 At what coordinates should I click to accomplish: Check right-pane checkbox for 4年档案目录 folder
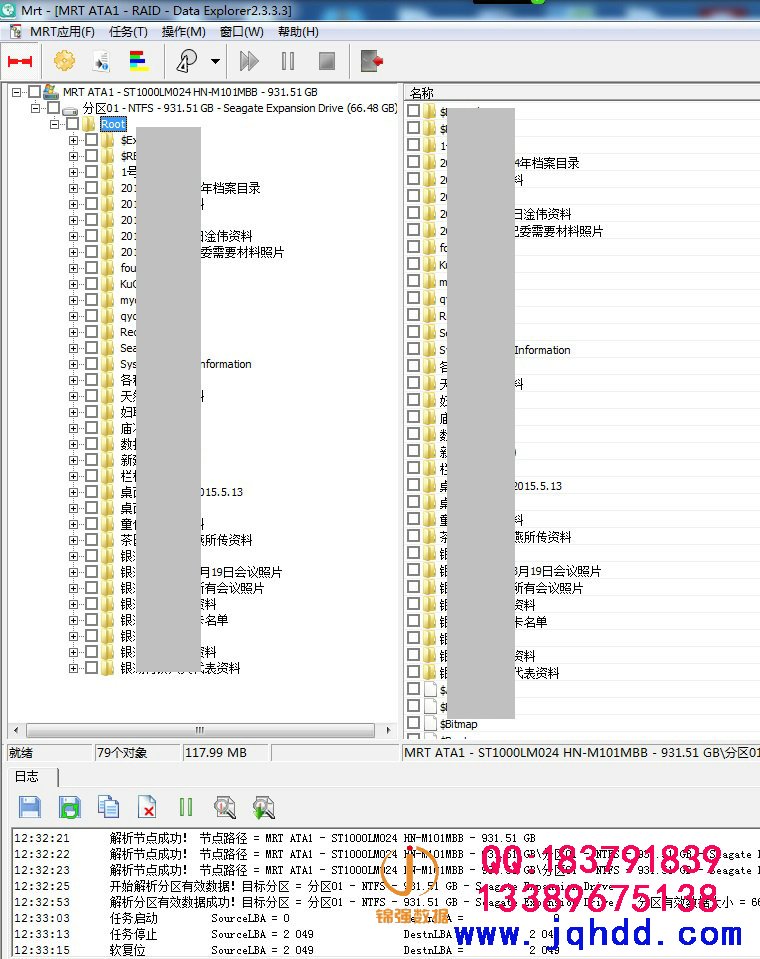413,162
